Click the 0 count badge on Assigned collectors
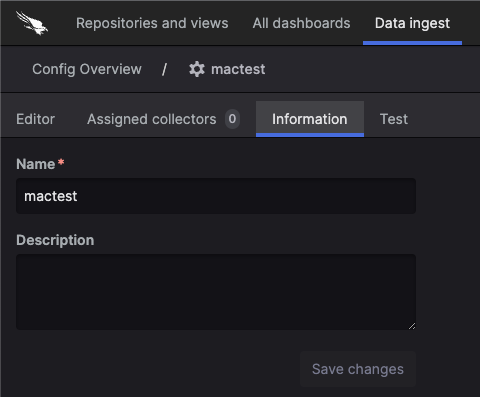480x397 pixels. pos(232,119)
